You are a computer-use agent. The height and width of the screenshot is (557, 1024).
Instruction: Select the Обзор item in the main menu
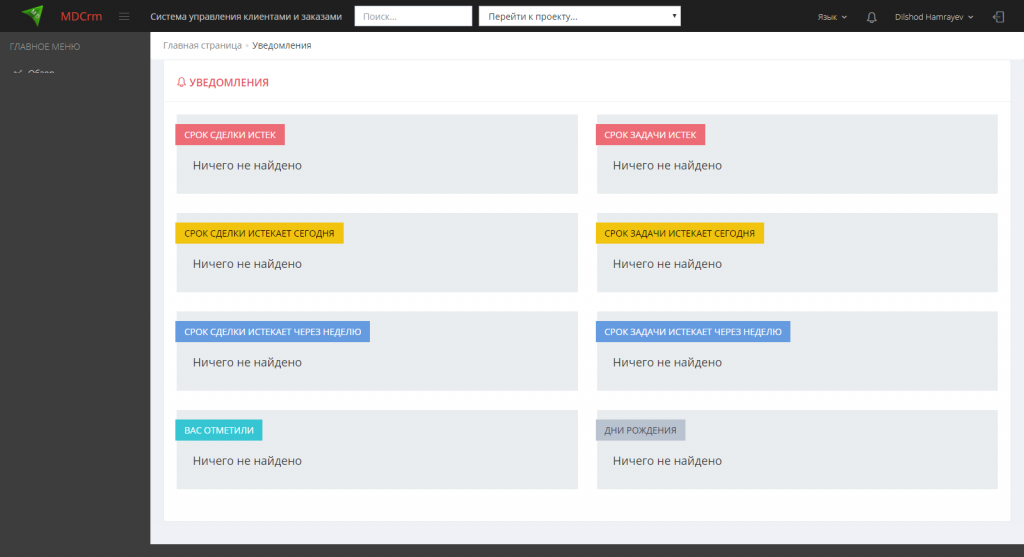pos(41,72)
